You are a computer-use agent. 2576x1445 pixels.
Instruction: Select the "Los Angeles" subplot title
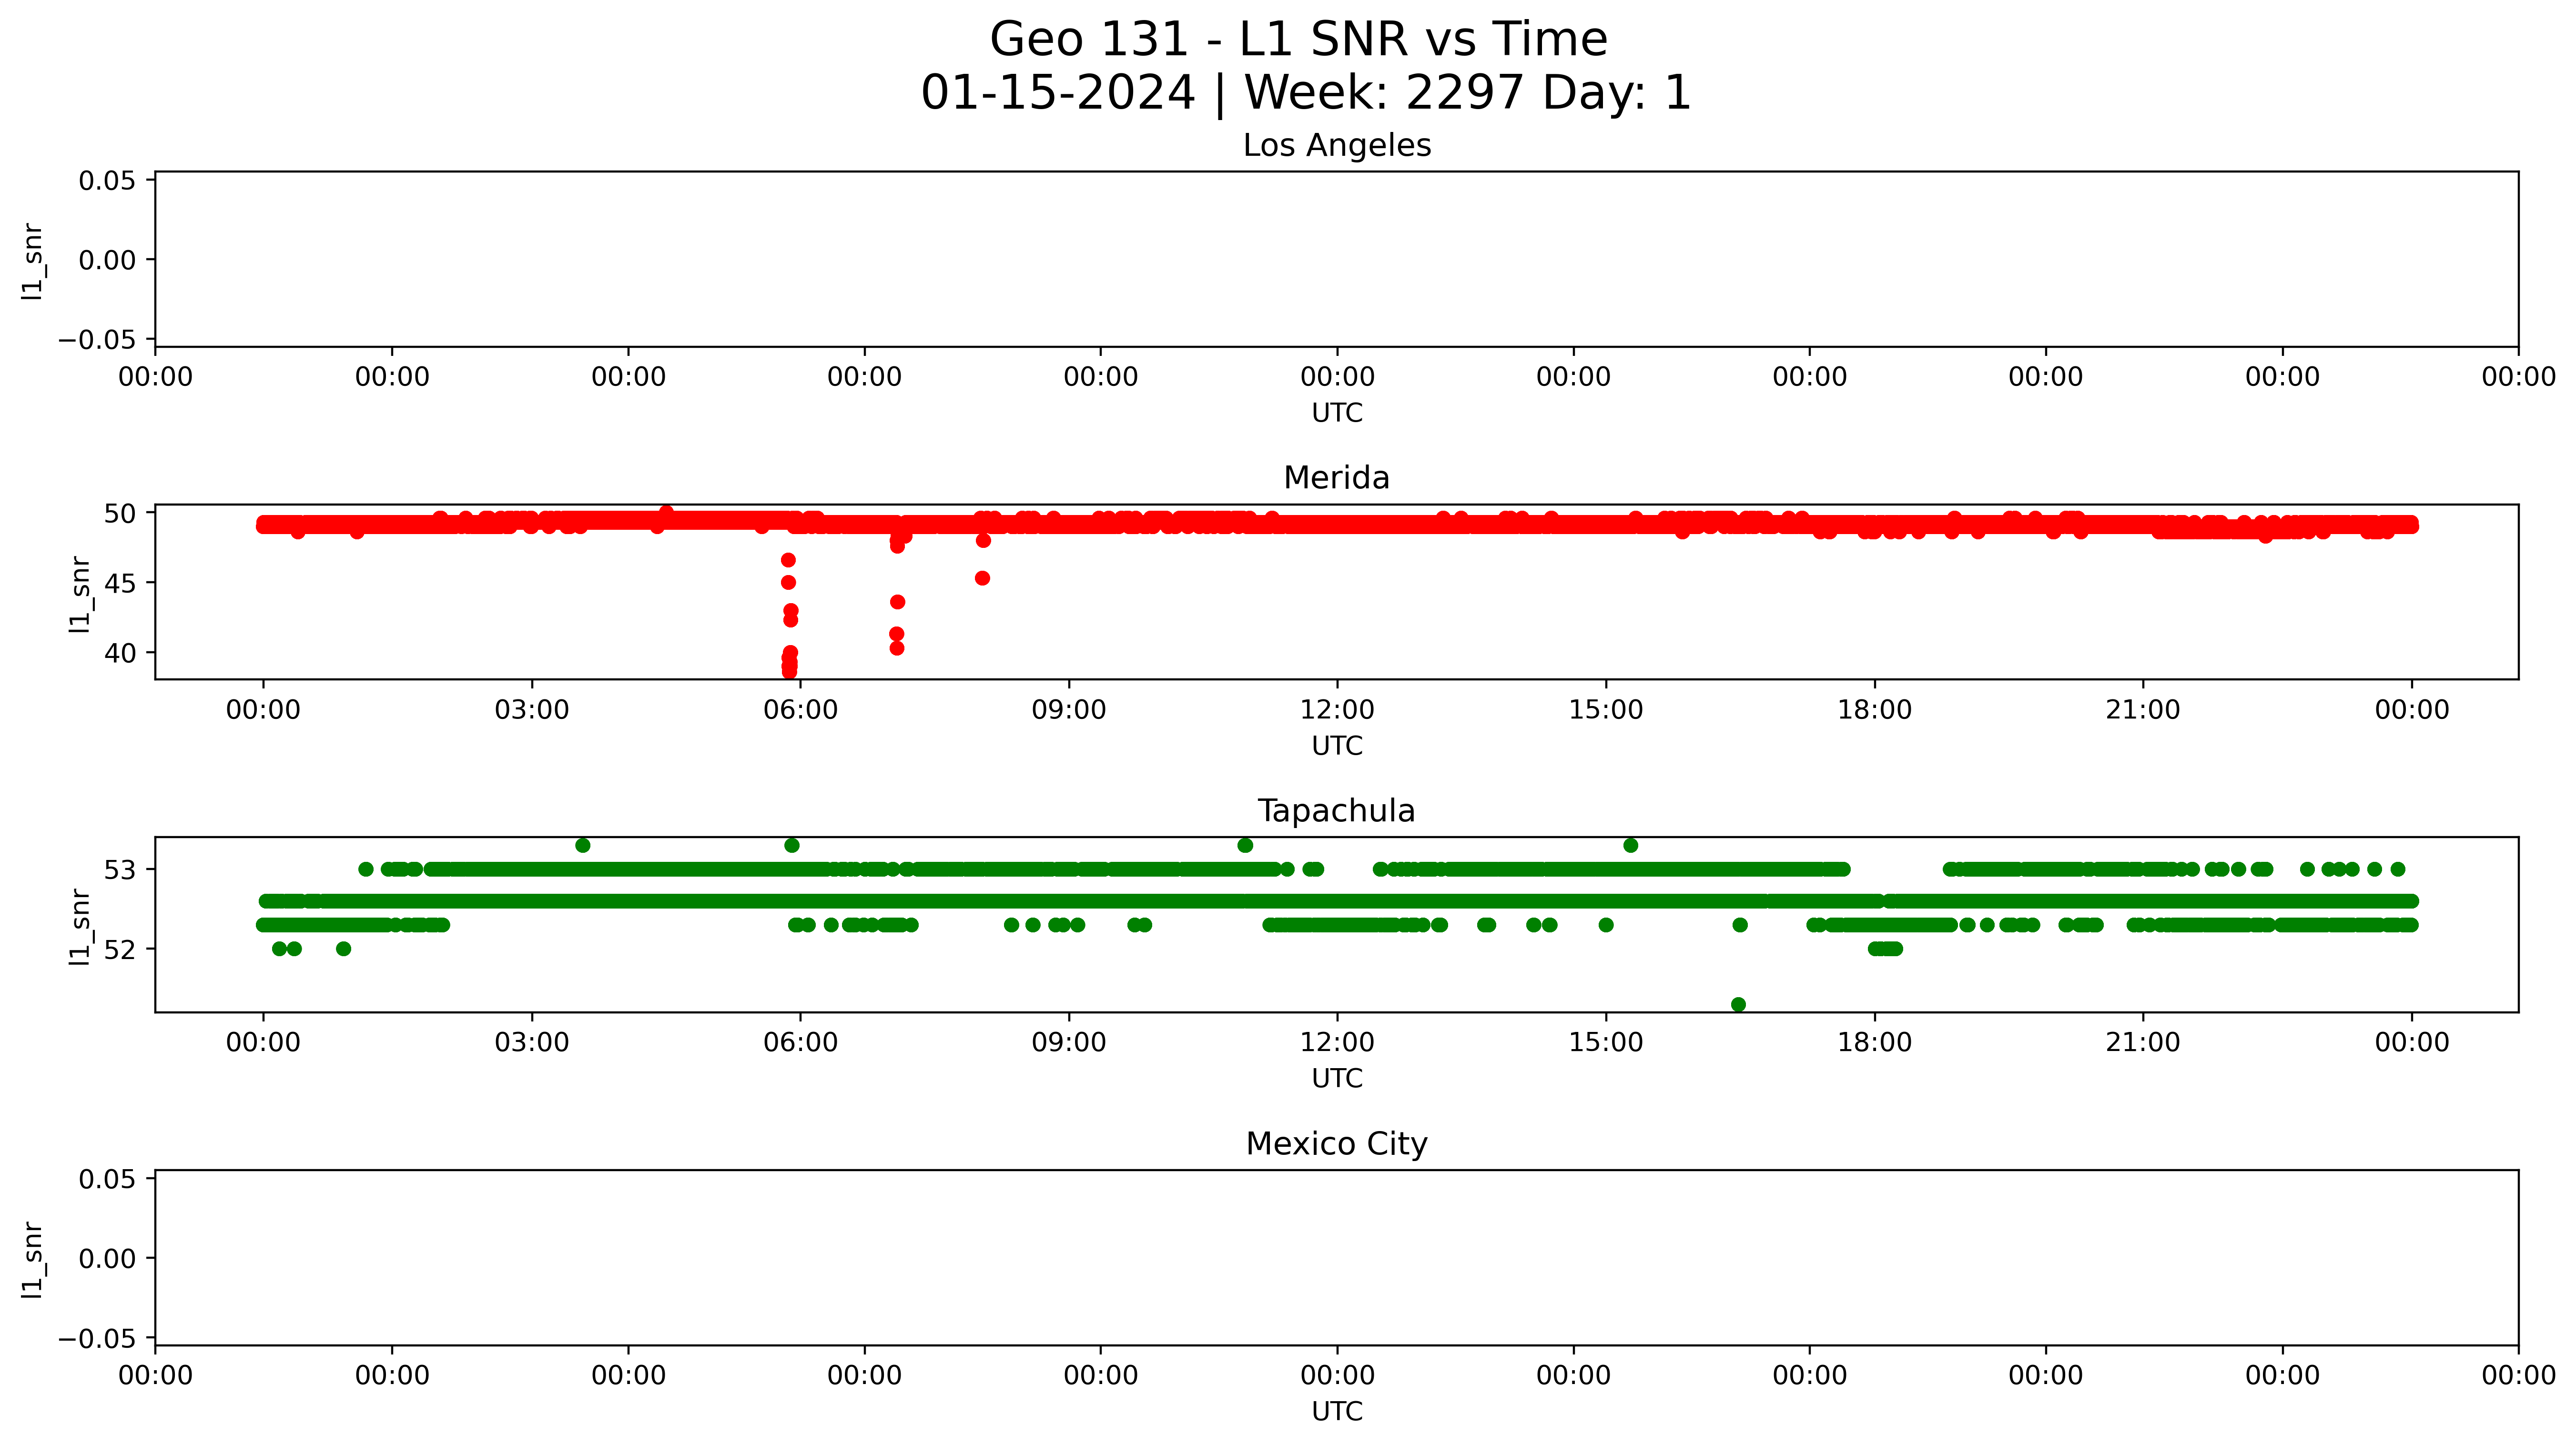(x=1337, y=146)
